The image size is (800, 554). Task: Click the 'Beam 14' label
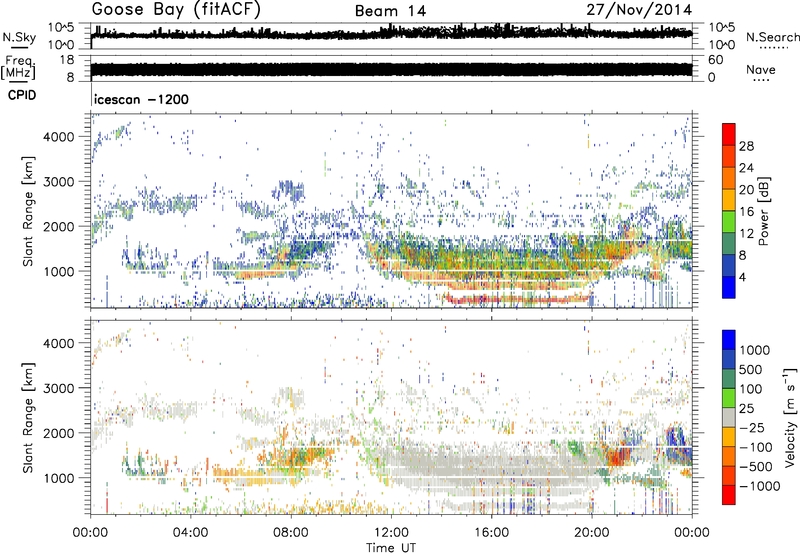pos(390,11)
